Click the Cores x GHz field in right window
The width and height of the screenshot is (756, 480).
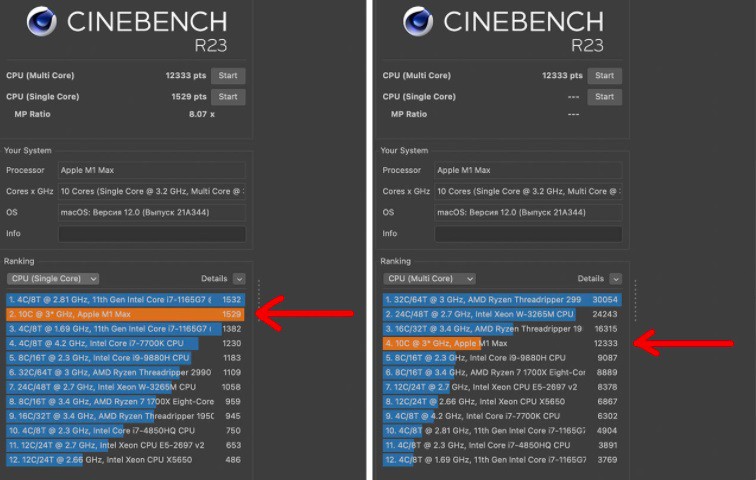point(527,192)
